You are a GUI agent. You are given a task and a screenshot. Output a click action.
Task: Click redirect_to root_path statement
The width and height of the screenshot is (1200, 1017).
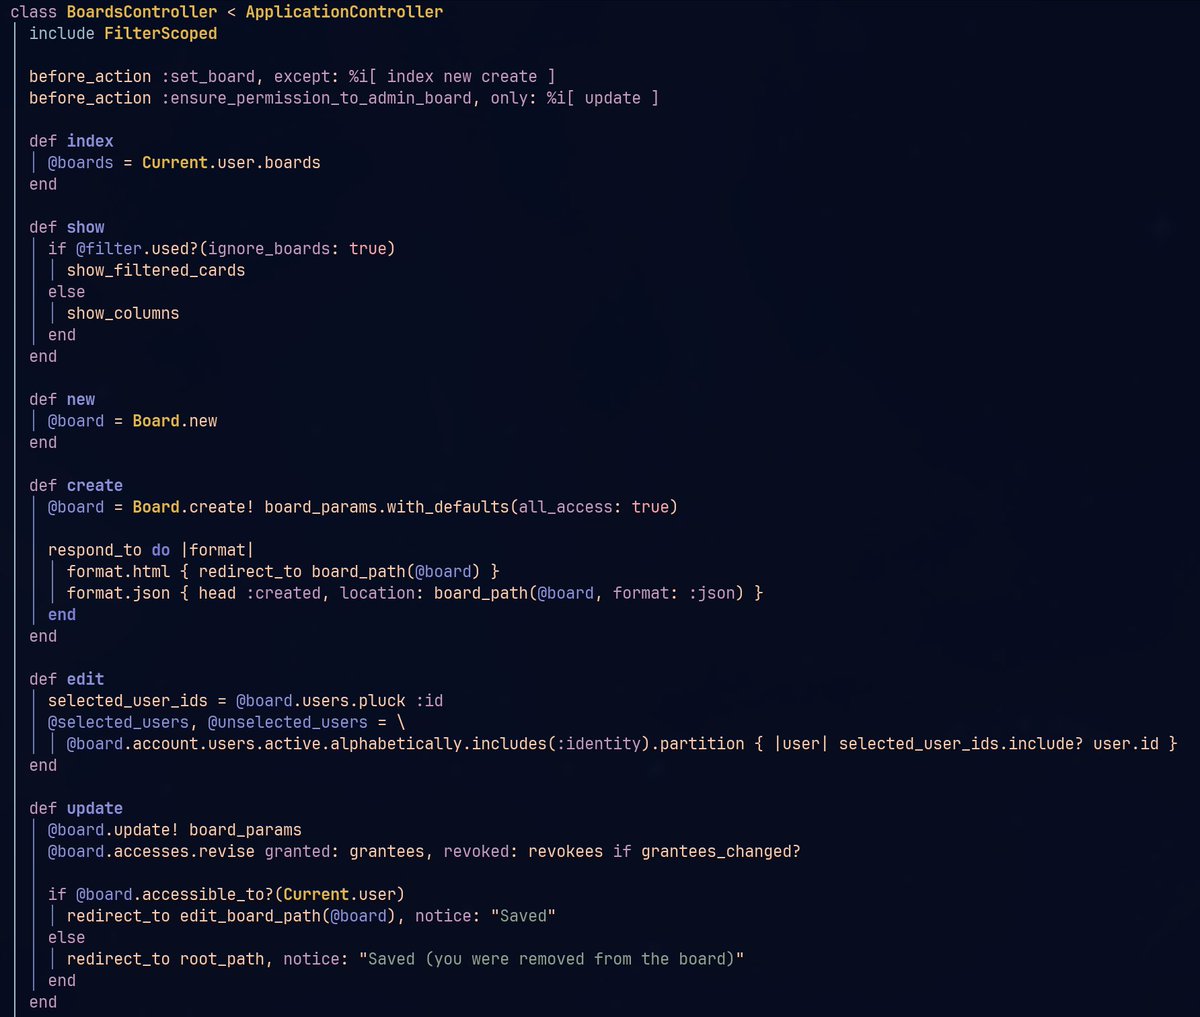coord(166,959)
